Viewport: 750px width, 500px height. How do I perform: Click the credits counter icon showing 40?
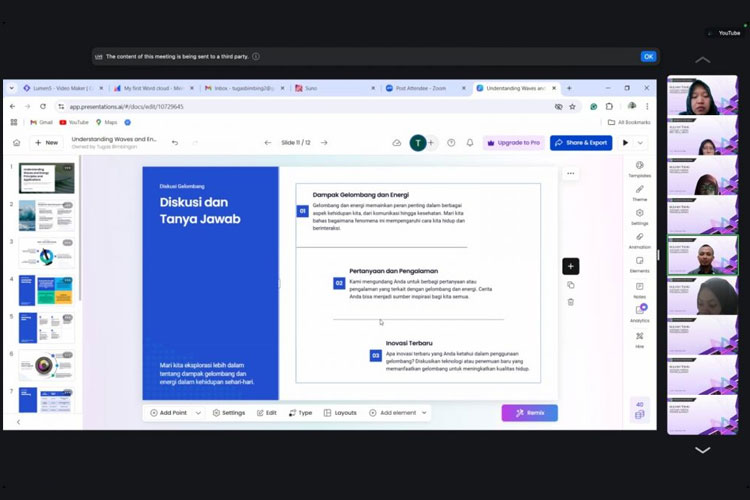coord(640,410)
